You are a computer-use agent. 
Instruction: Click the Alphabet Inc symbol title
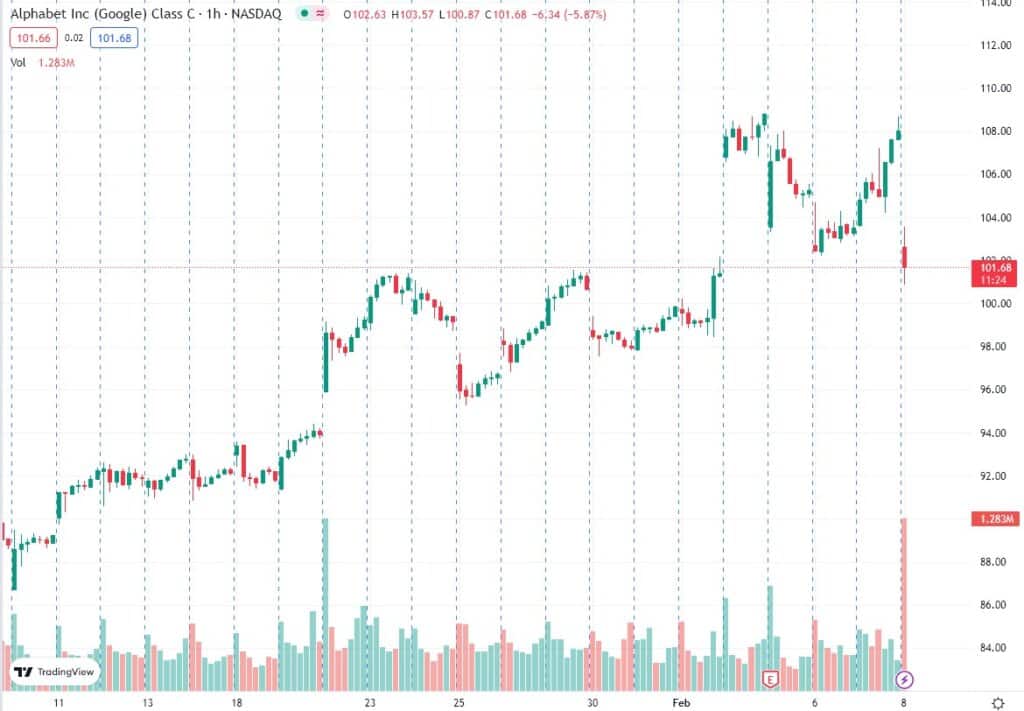click(x=145, y=16)
